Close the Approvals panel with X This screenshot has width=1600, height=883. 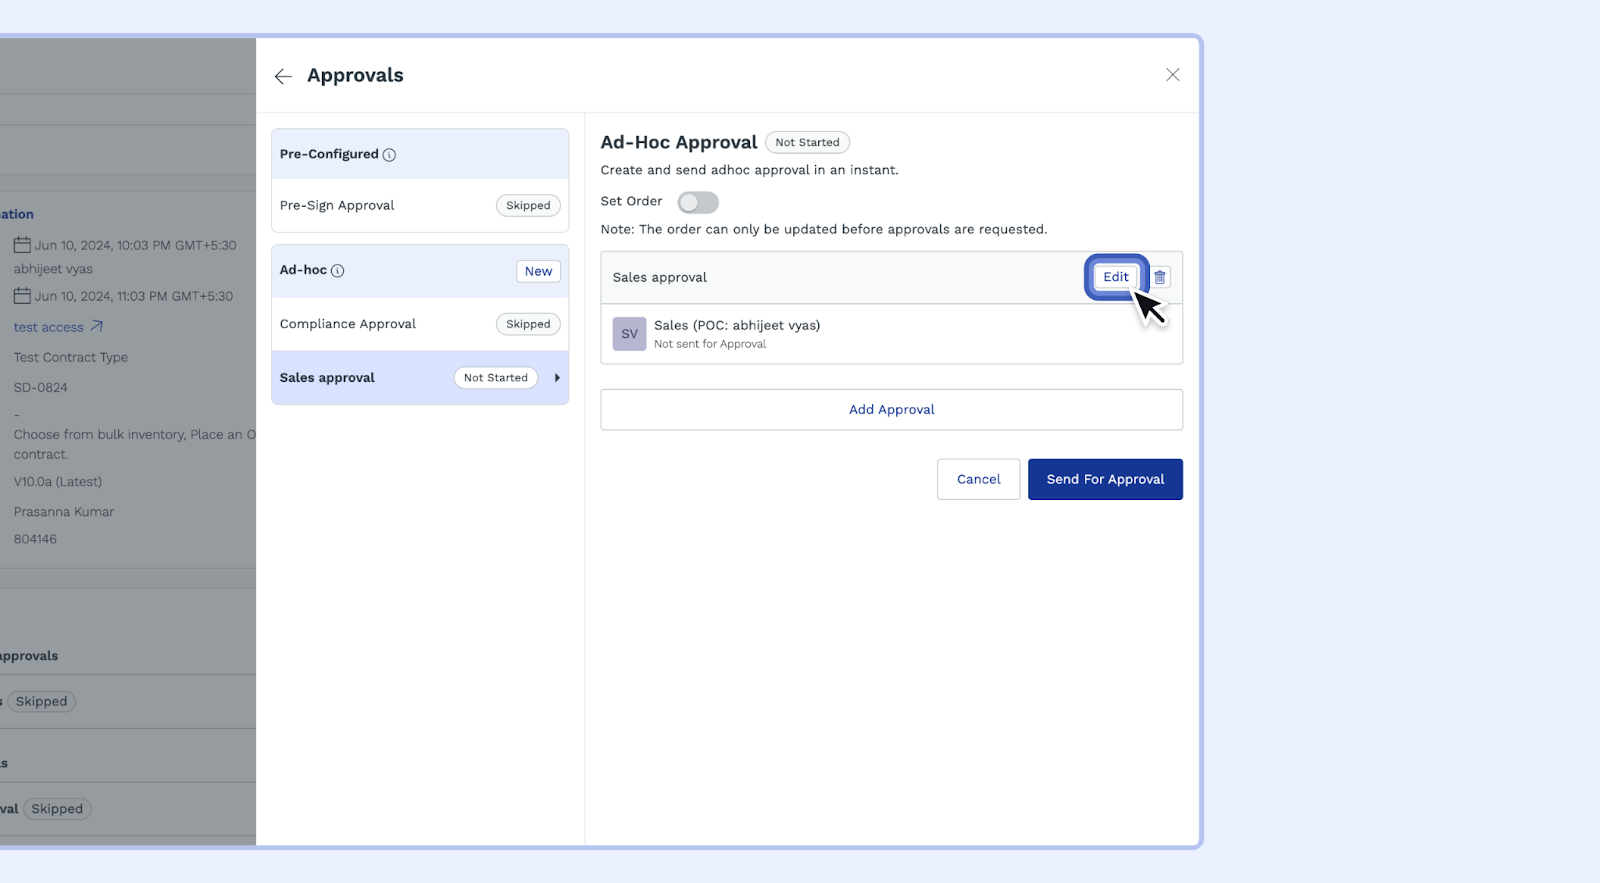1172,75
